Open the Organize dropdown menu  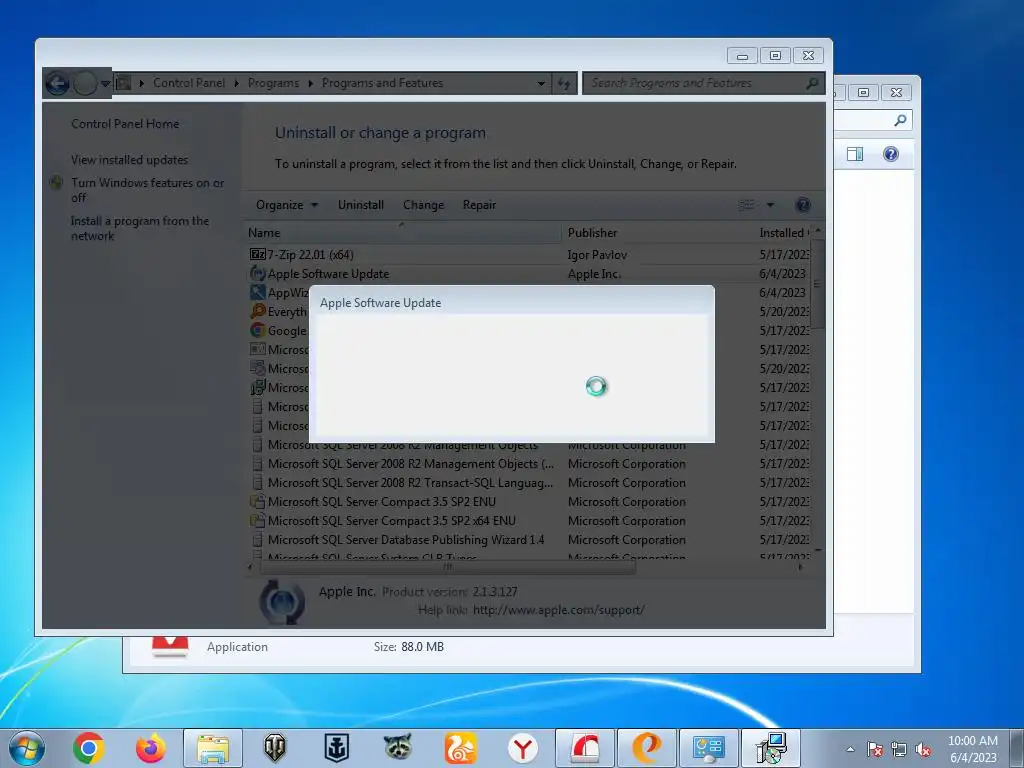(x=287, y=204)
